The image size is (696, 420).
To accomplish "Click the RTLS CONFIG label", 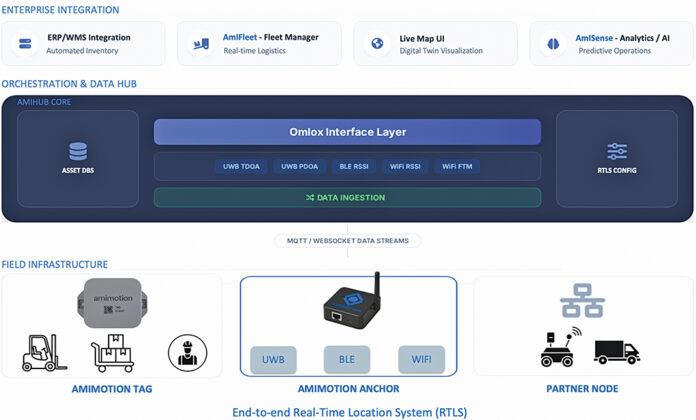I will tap(617, 170).
